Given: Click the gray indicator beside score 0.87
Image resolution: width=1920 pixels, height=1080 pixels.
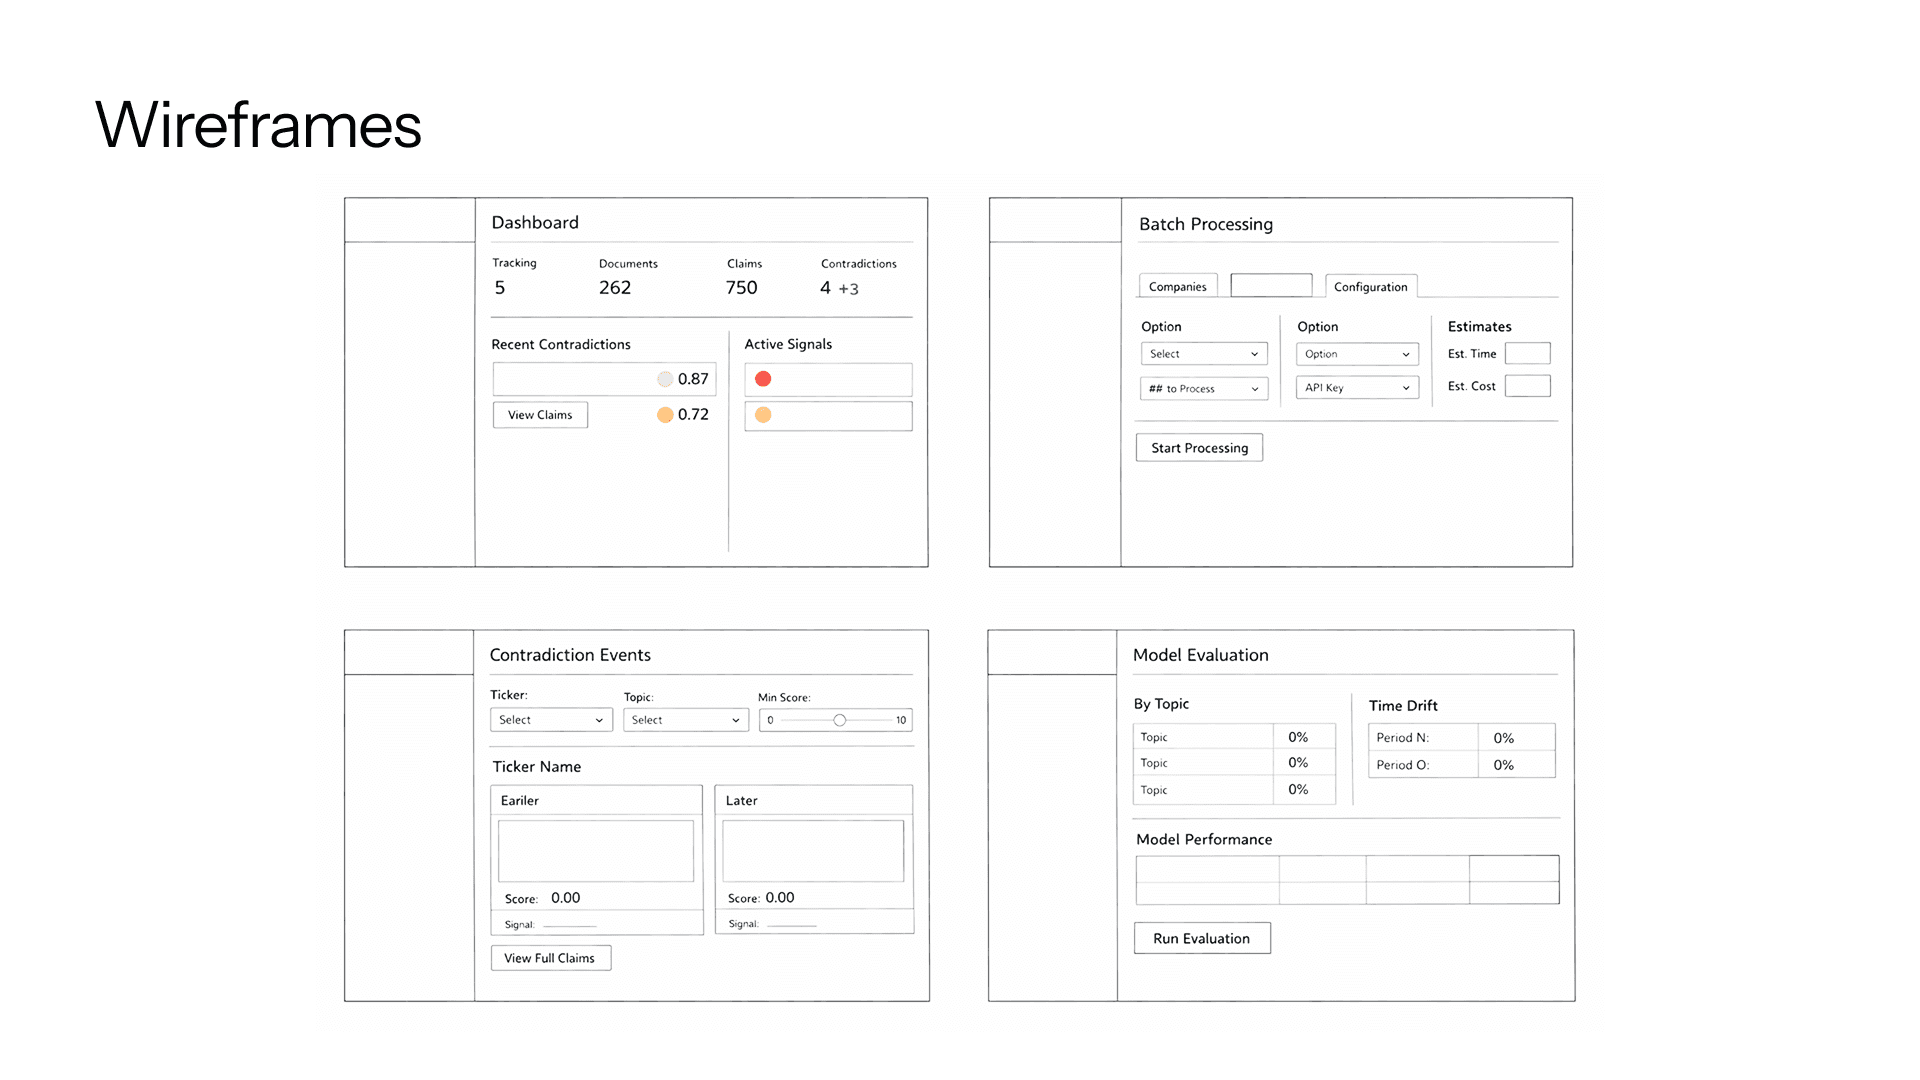Looking at the screenshot, I should 665,379.
